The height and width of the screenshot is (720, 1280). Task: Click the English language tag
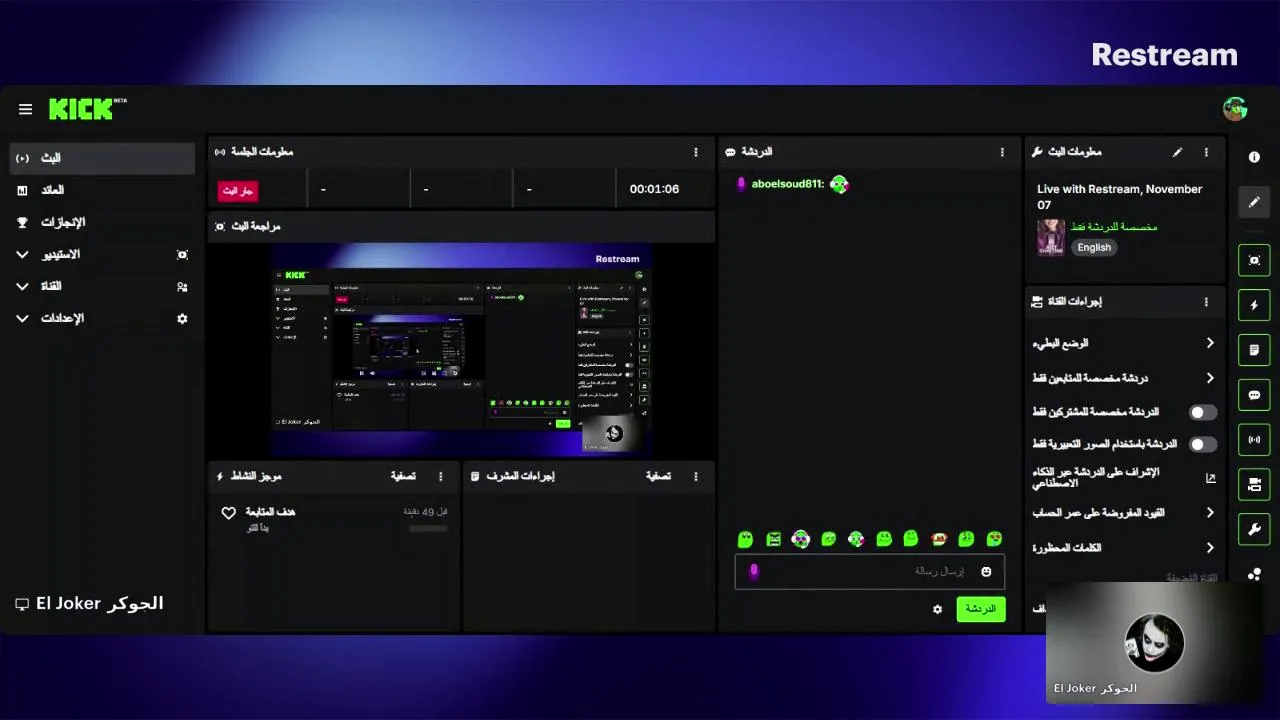click(x=1094, y=248)
